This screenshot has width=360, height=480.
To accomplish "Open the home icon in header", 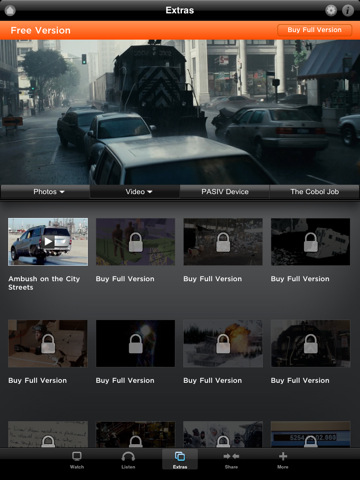I will pyautogui.click(x=10, y=10).
